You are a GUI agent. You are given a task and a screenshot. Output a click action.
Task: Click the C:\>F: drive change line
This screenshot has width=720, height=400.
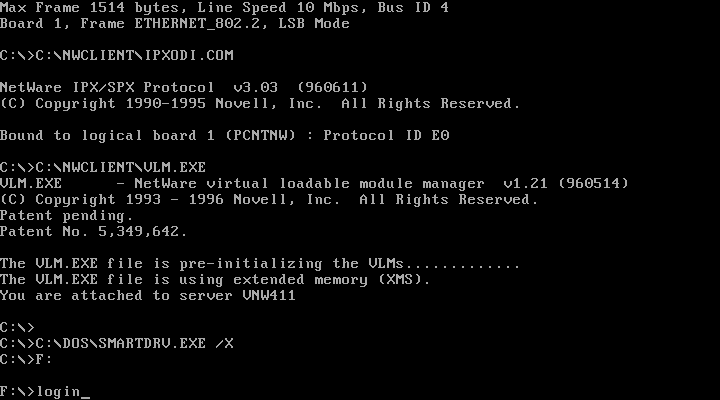pos(26,360)
